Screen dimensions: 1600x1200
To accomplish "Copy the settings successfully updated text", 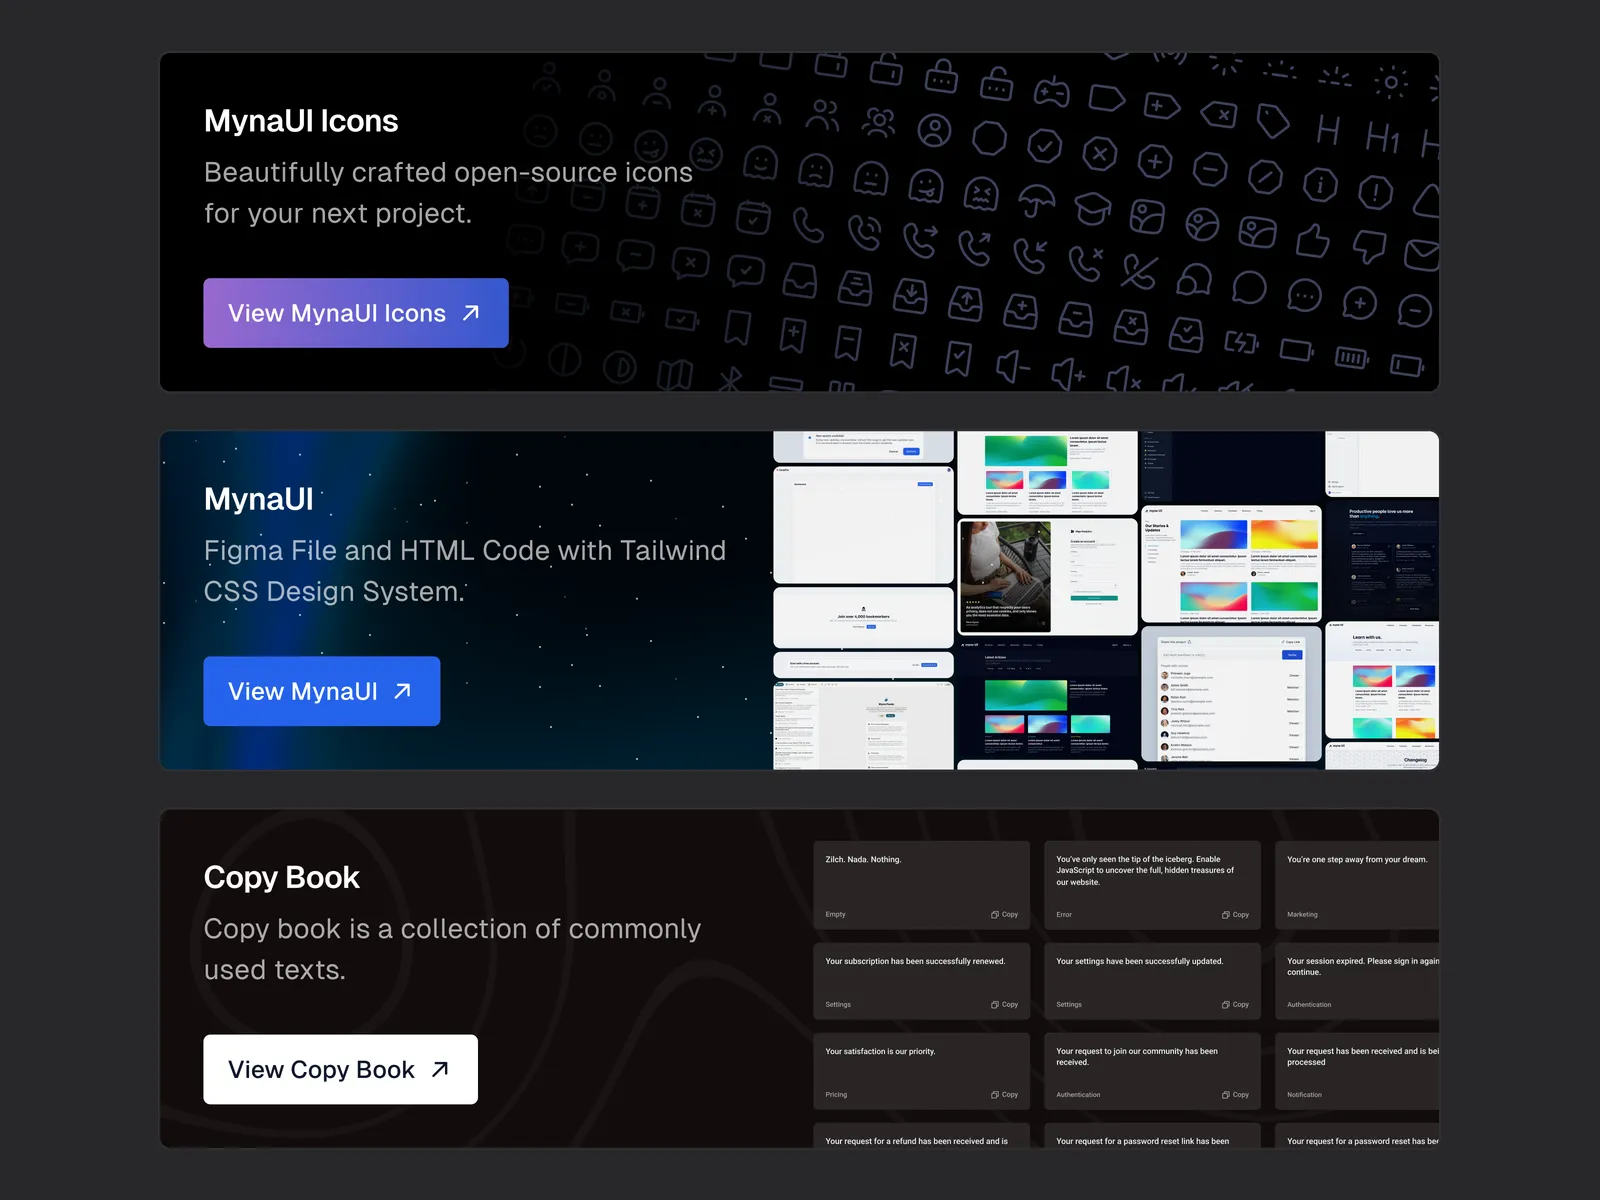I will pos(1235,1004).
